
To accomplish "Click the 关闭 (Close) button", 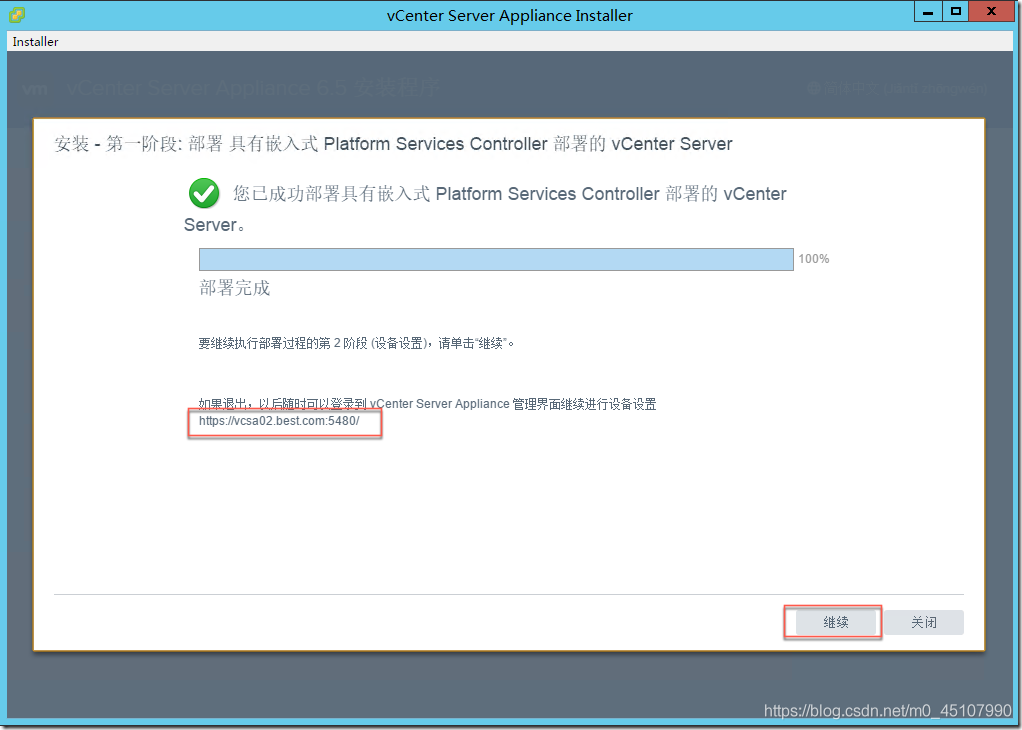I will coord(924,622).
